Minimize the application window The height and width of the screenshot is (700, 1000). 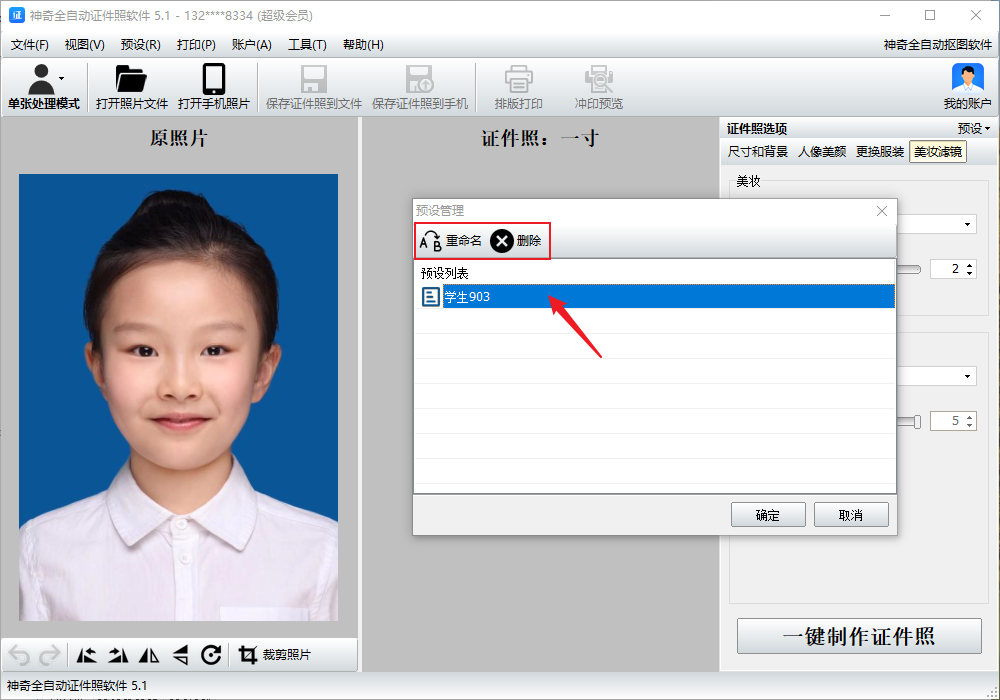click(885, 15)
